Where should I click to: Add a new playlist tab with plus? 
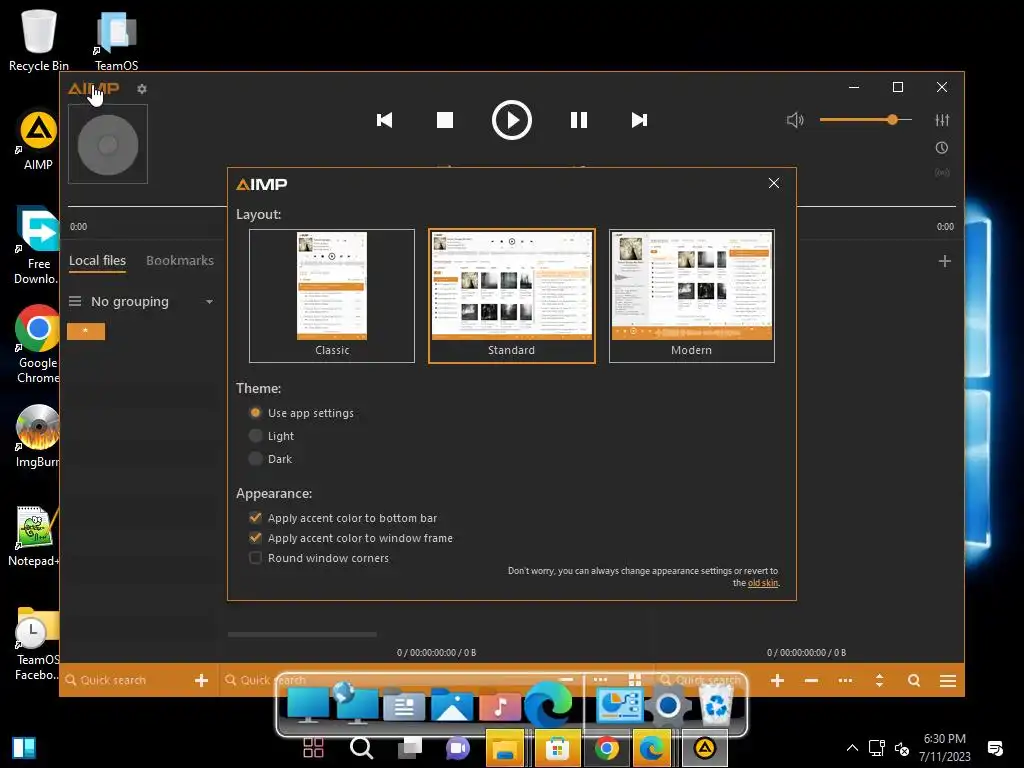[x=944, y=261]
